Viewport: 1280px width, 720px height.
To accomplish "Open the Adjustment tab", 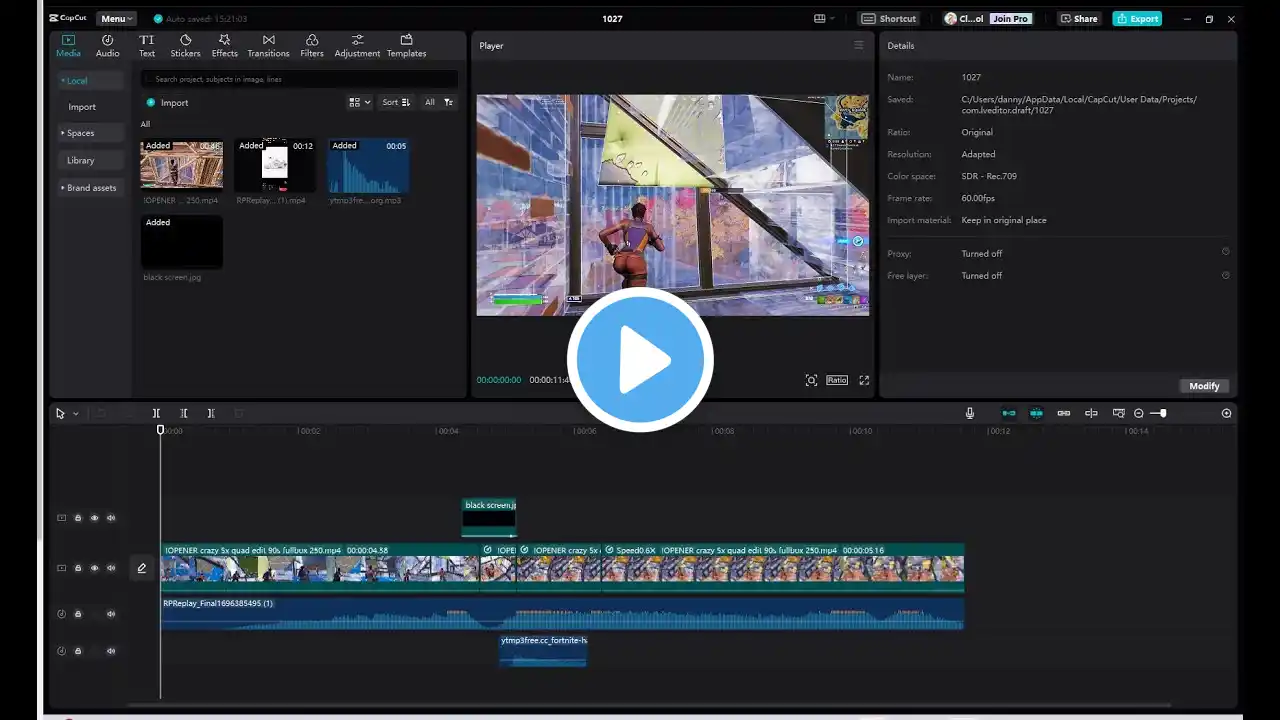I will pos(357,46).
